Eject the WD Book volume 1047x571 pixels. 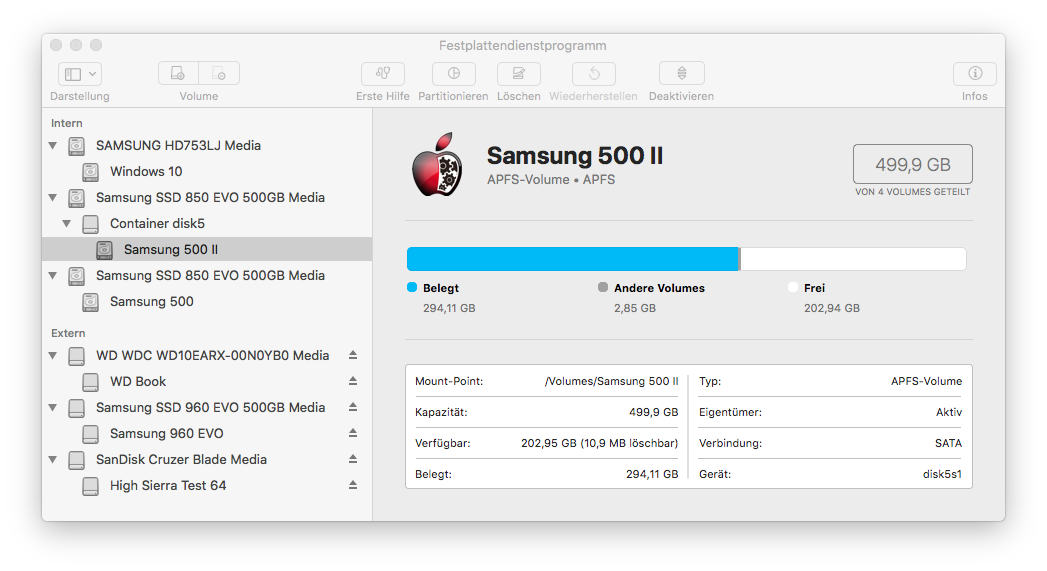click(353, 381)
